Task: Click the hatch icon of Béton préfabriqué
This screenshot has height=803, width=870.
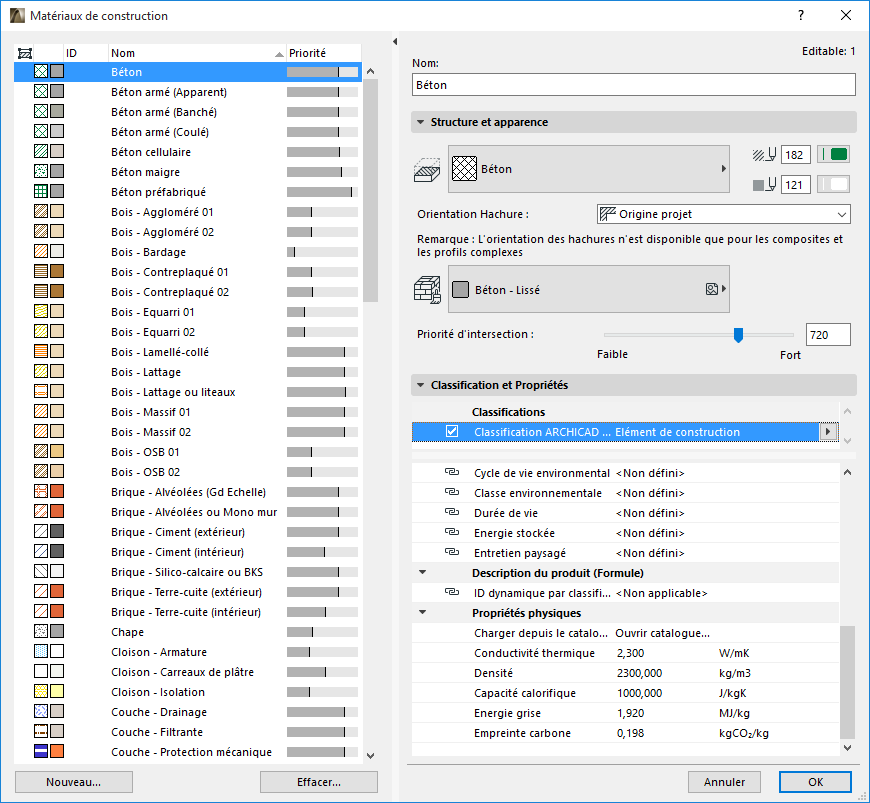Action: [41, 192]
